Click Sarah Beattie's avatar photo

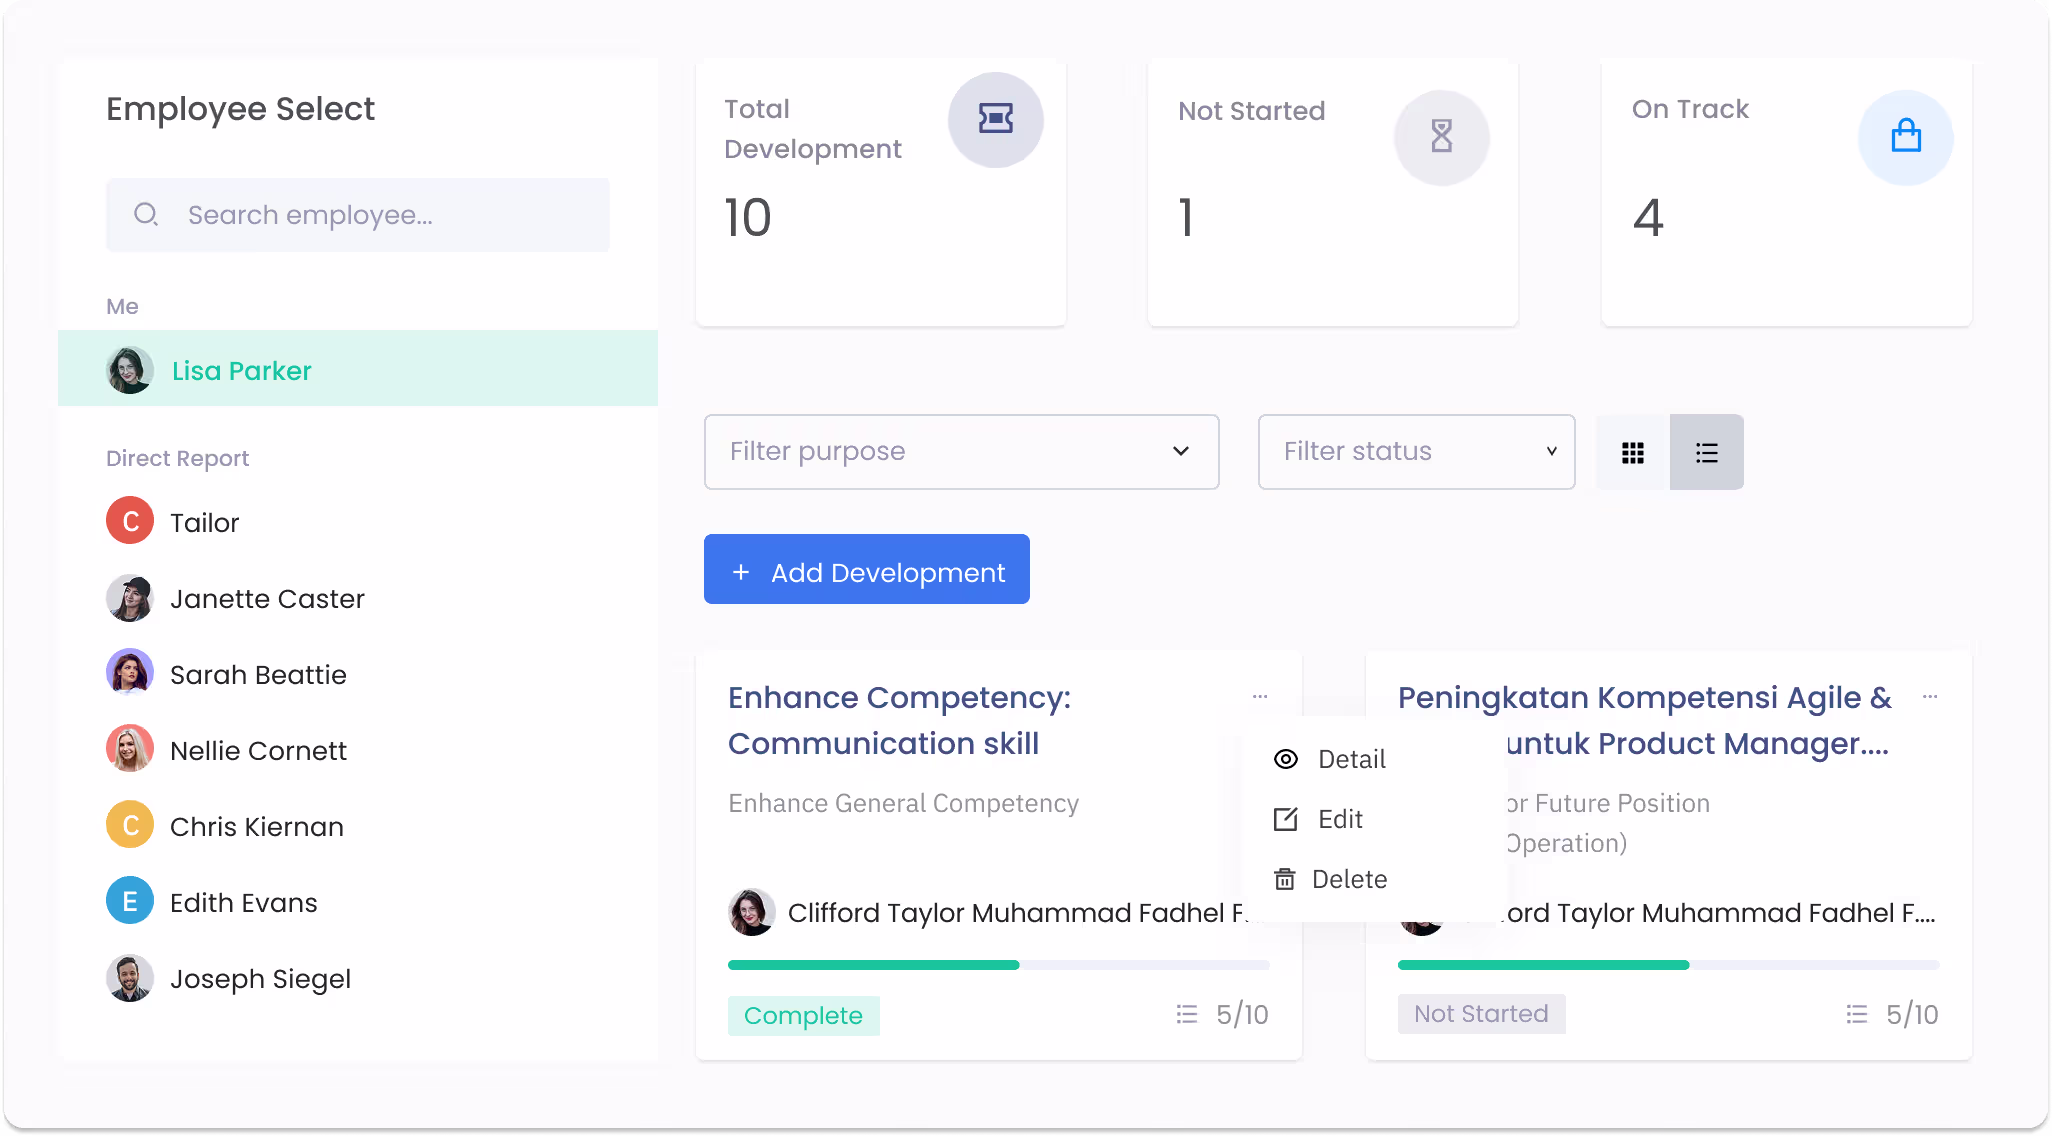(130, 672)
